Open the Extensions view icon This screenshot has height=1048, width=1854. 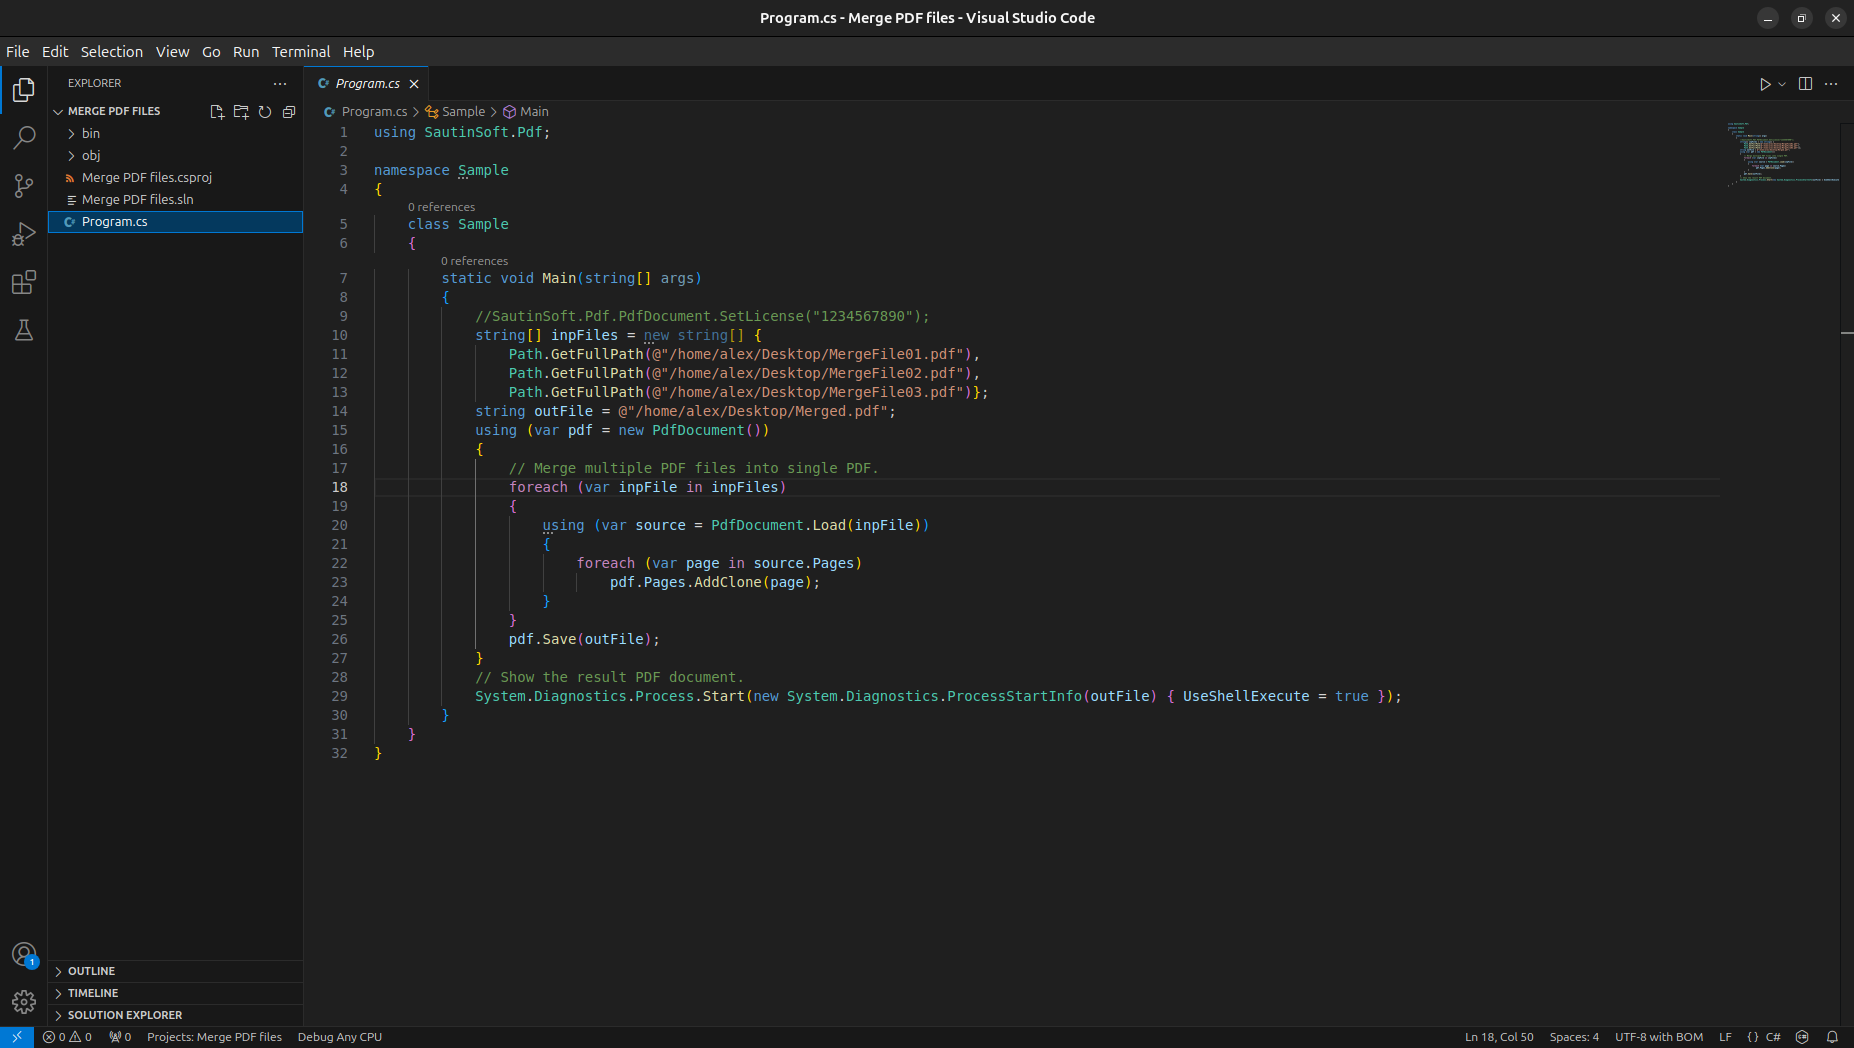point(24,282)
